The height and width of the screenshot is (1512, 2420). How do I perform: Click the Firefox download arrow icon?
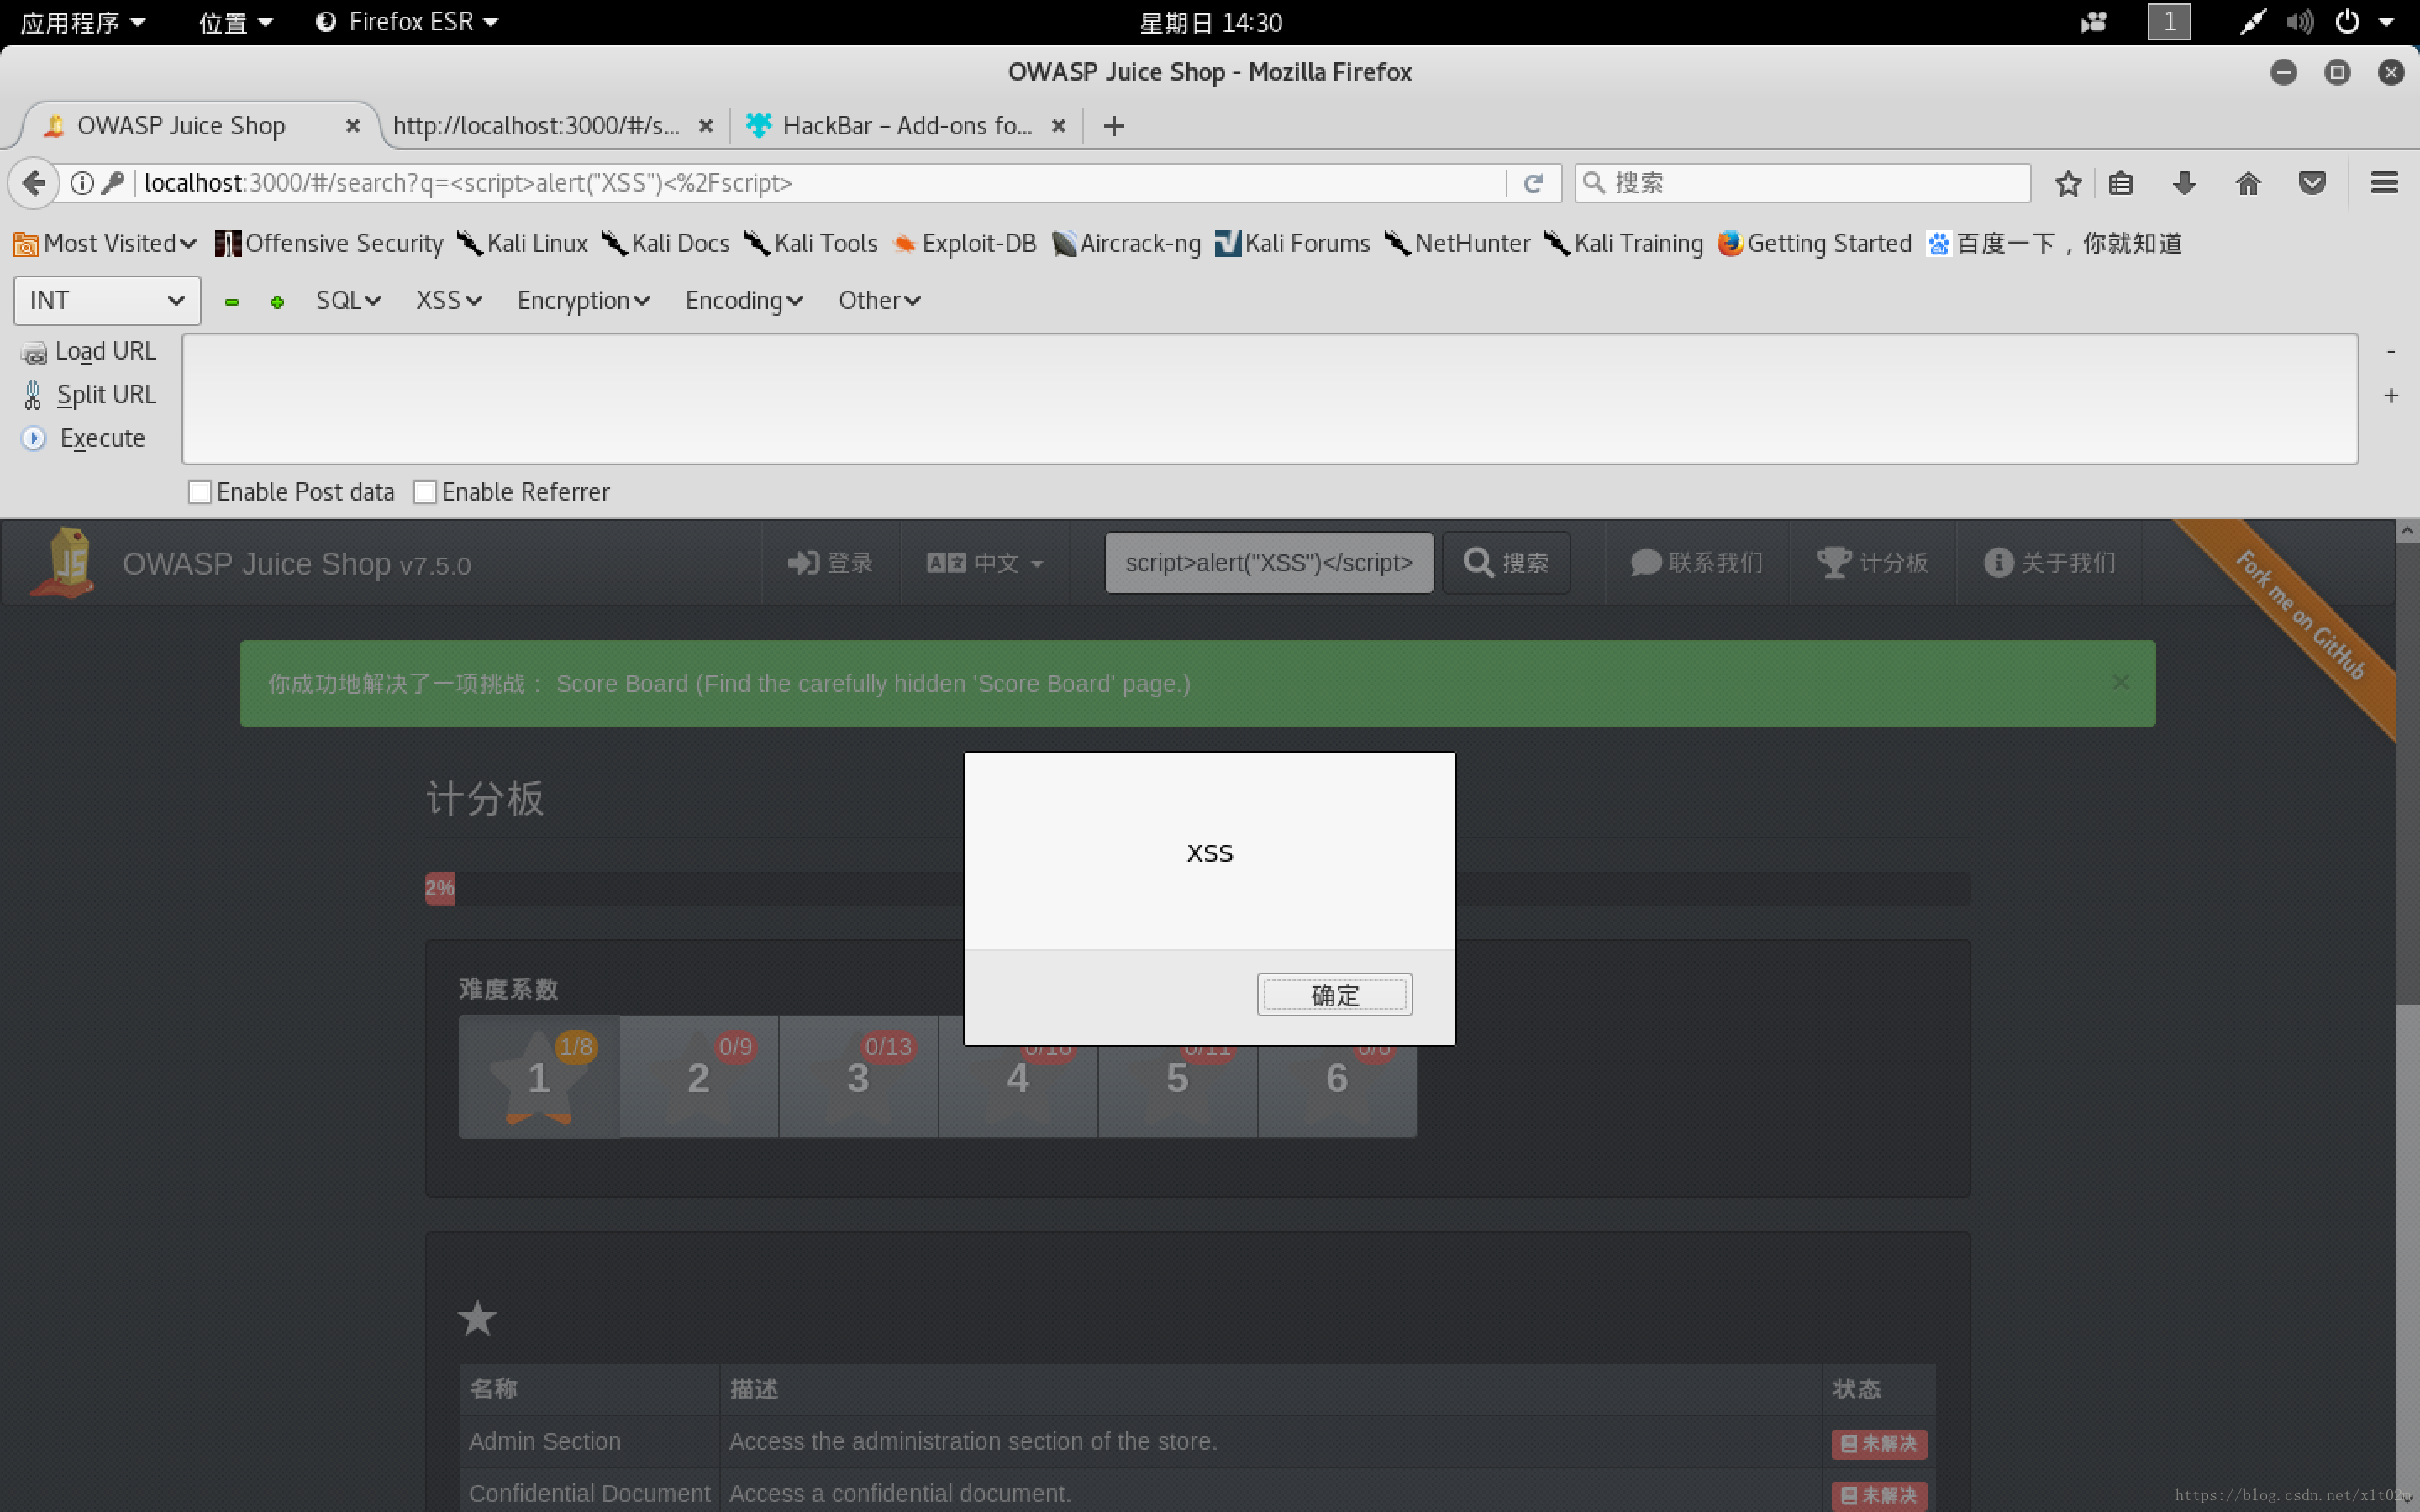click(2185, 183)
